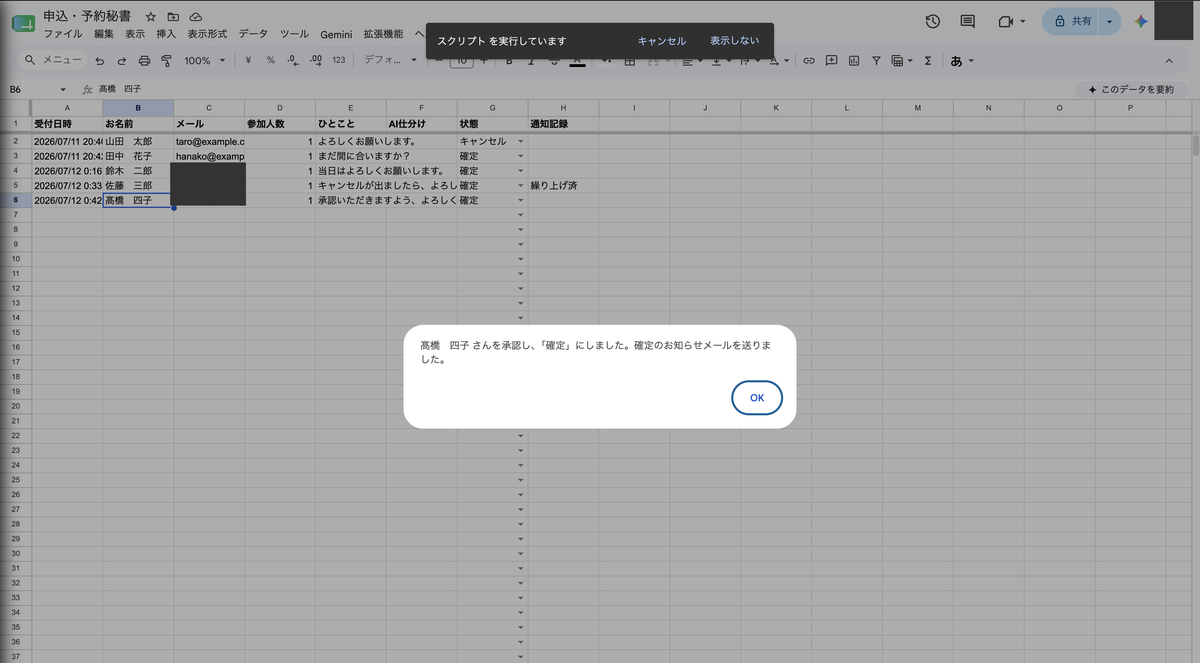
Task: Open the 挿入 menu
Action: [166, 34]
